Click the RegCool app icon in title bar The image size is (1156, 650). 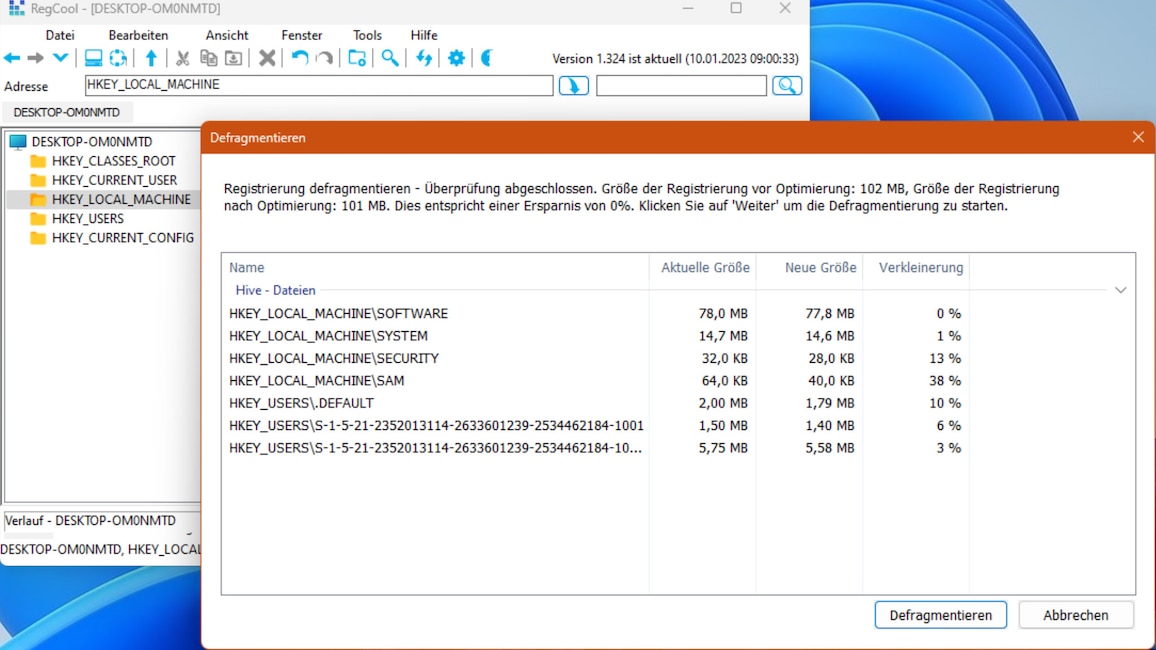tap(16, 8)
